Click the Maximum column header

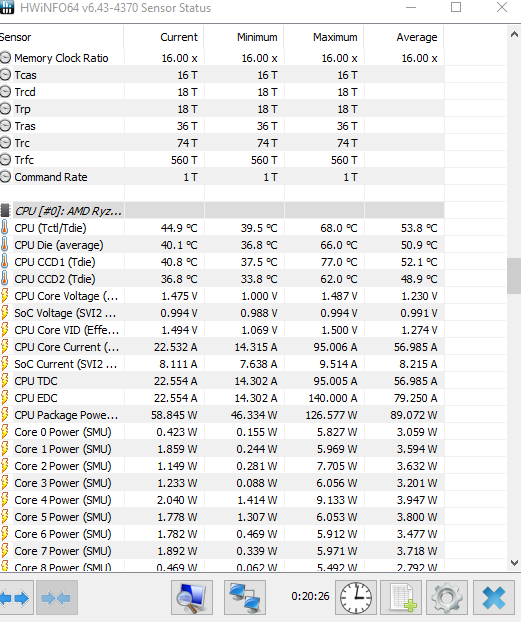point(324,37)
